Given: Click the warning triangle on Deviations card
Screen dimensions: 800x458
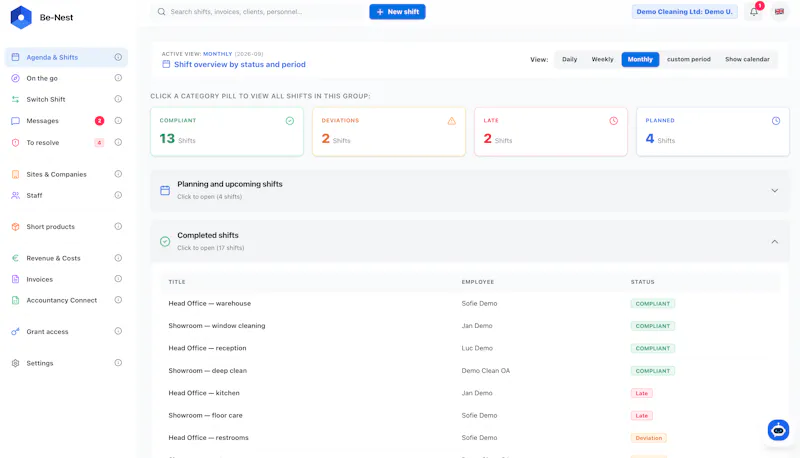Looking at the screenshot, I should [x=452, y=121].
